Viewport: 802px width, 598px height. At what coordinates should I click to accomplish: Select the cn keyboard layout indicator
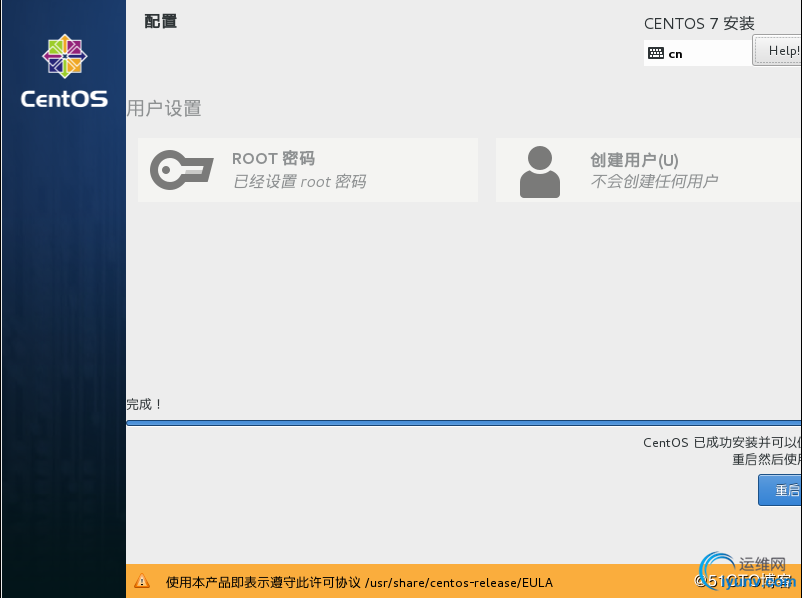[x=698, y=53]
